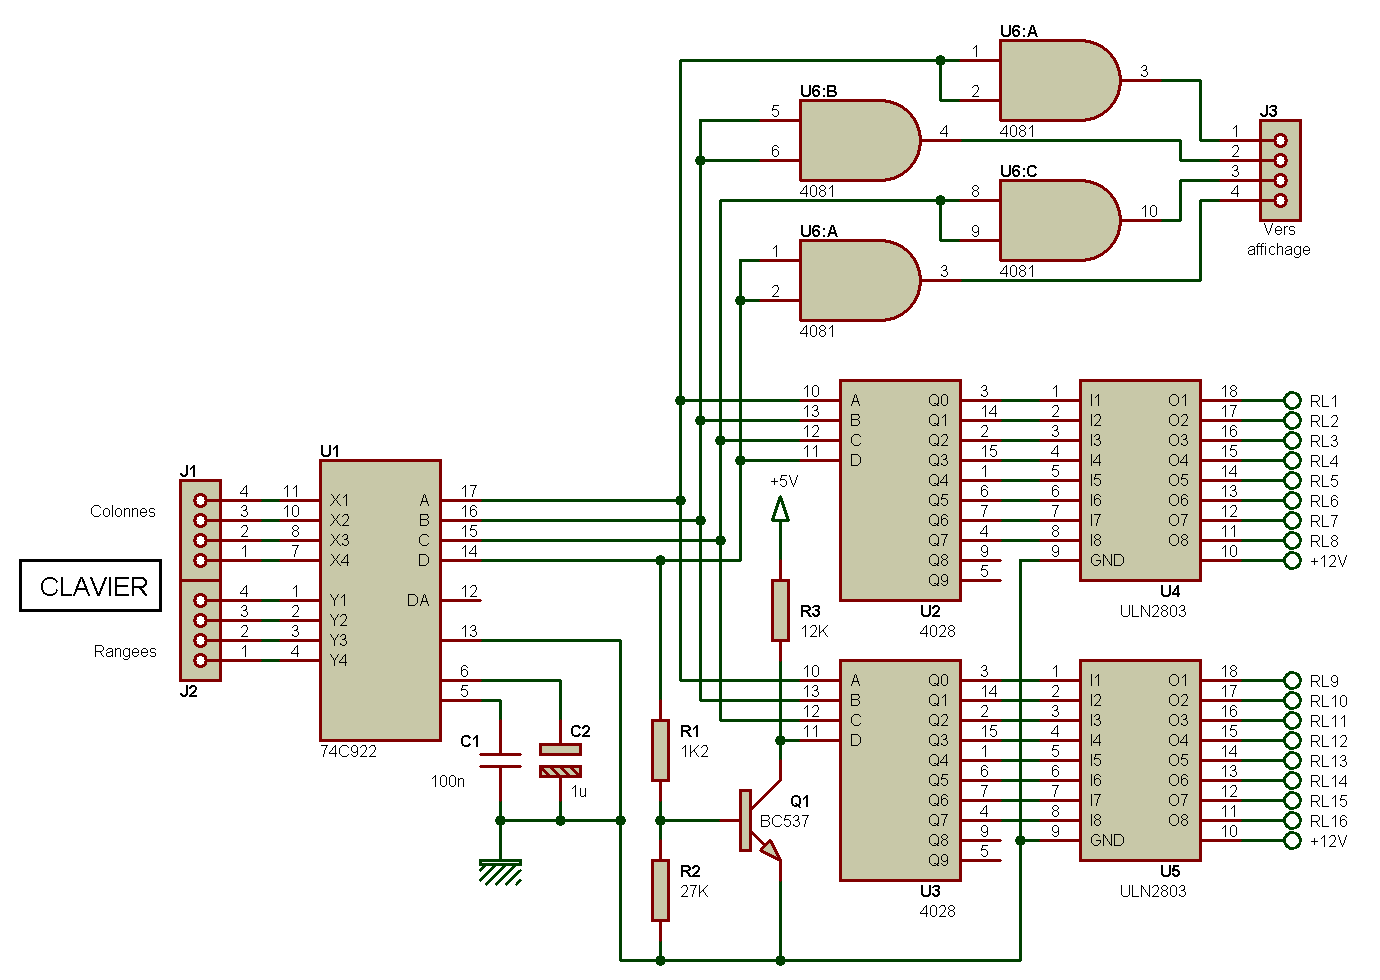
Task: Click the U6:C AND gate symbol
Action: 1060,220
